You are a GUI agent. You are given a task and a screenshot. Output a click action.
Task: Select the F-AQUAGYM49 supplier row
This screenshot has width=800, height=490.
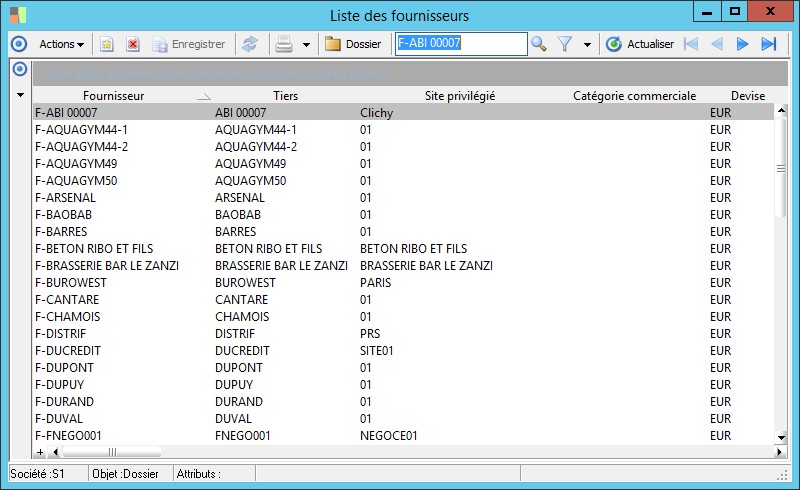(x=403, y=164)
